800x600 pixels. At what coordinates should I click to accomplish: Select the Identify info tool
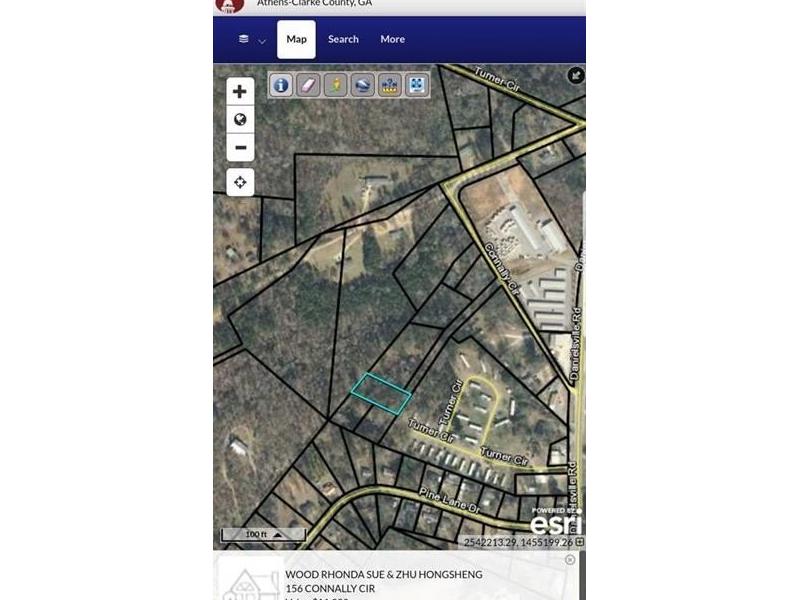281,85
